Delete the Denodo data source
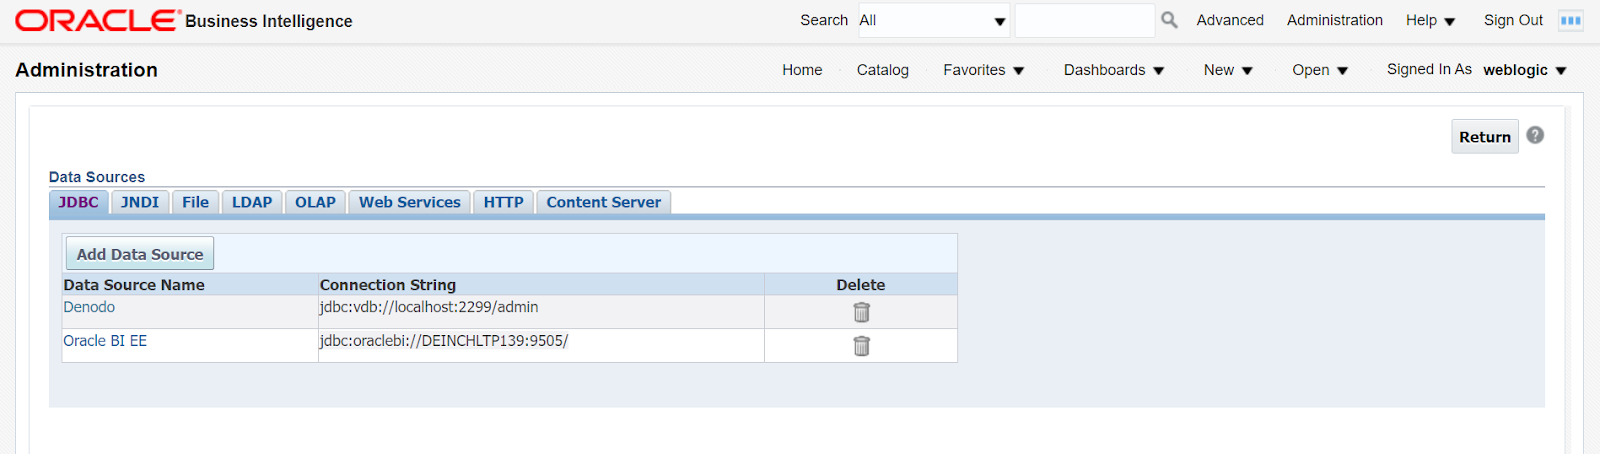This screenshot has width=1600, height=454. 861,312
